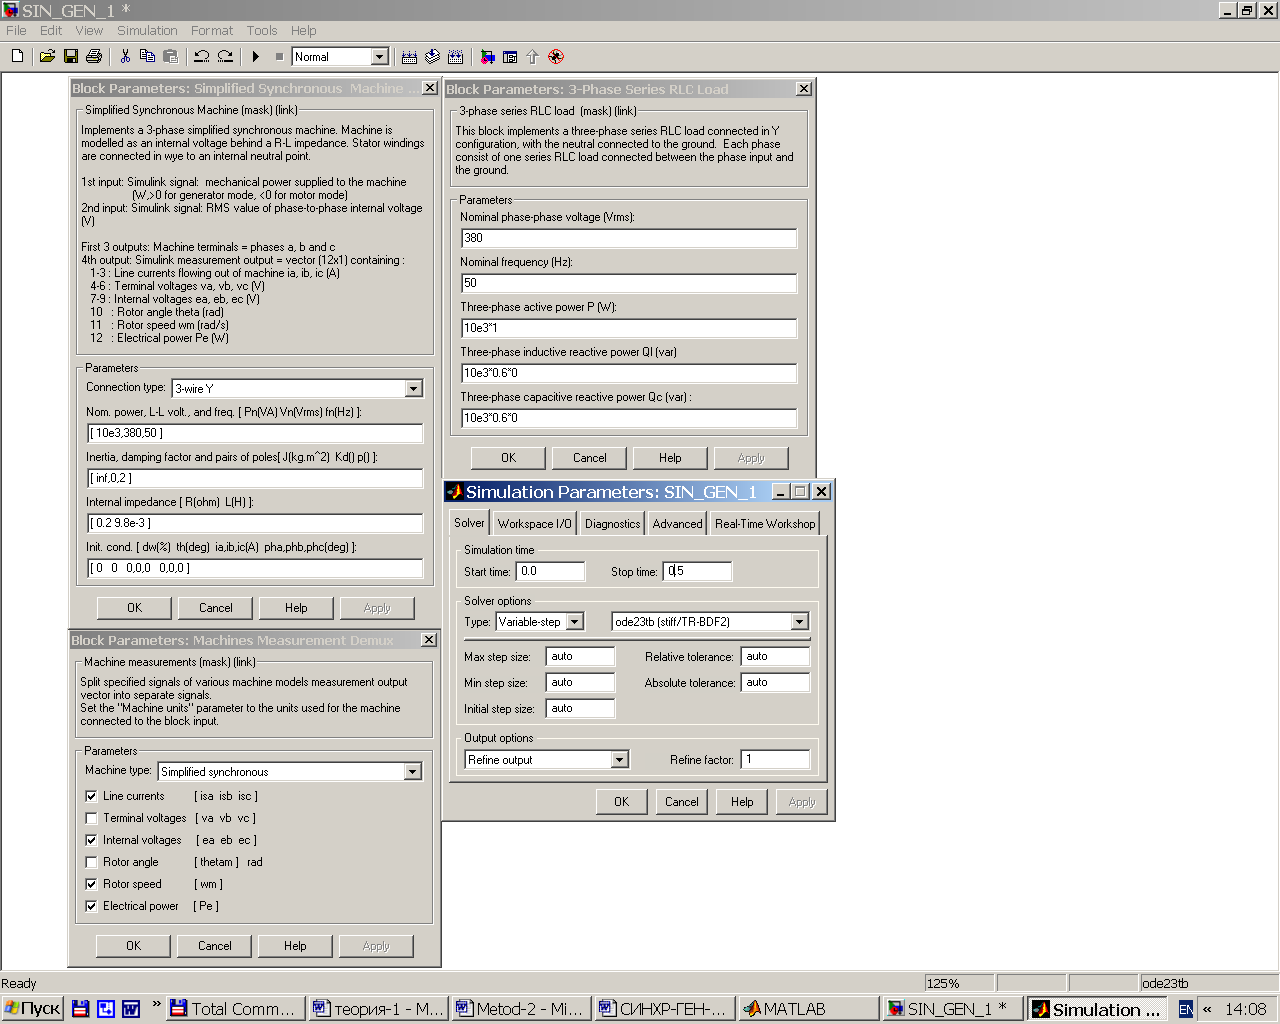Click Nominal frequency input field
Viewport: 1280px width, 1024px height.
click(629, 283)
